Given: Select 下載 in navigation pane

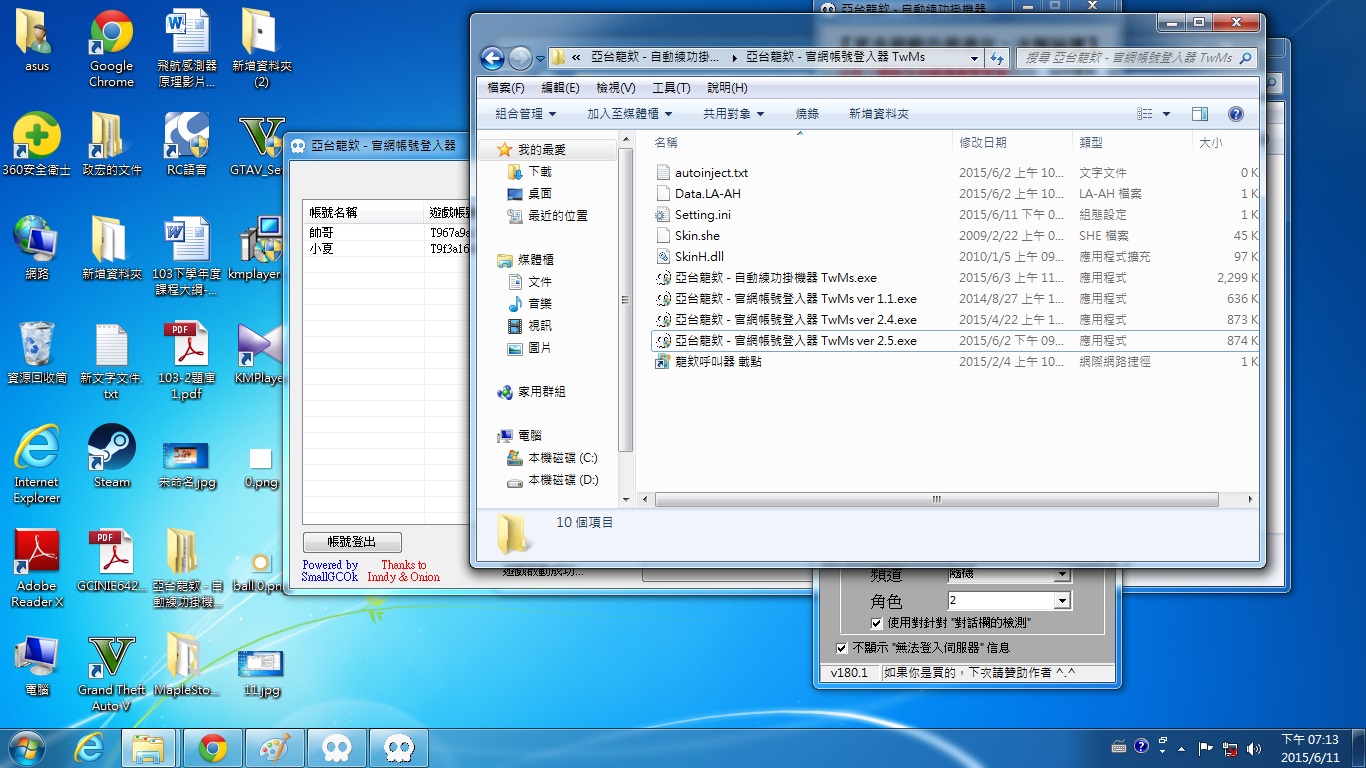Looking at the screenshot, I should [x=539, y=172].
